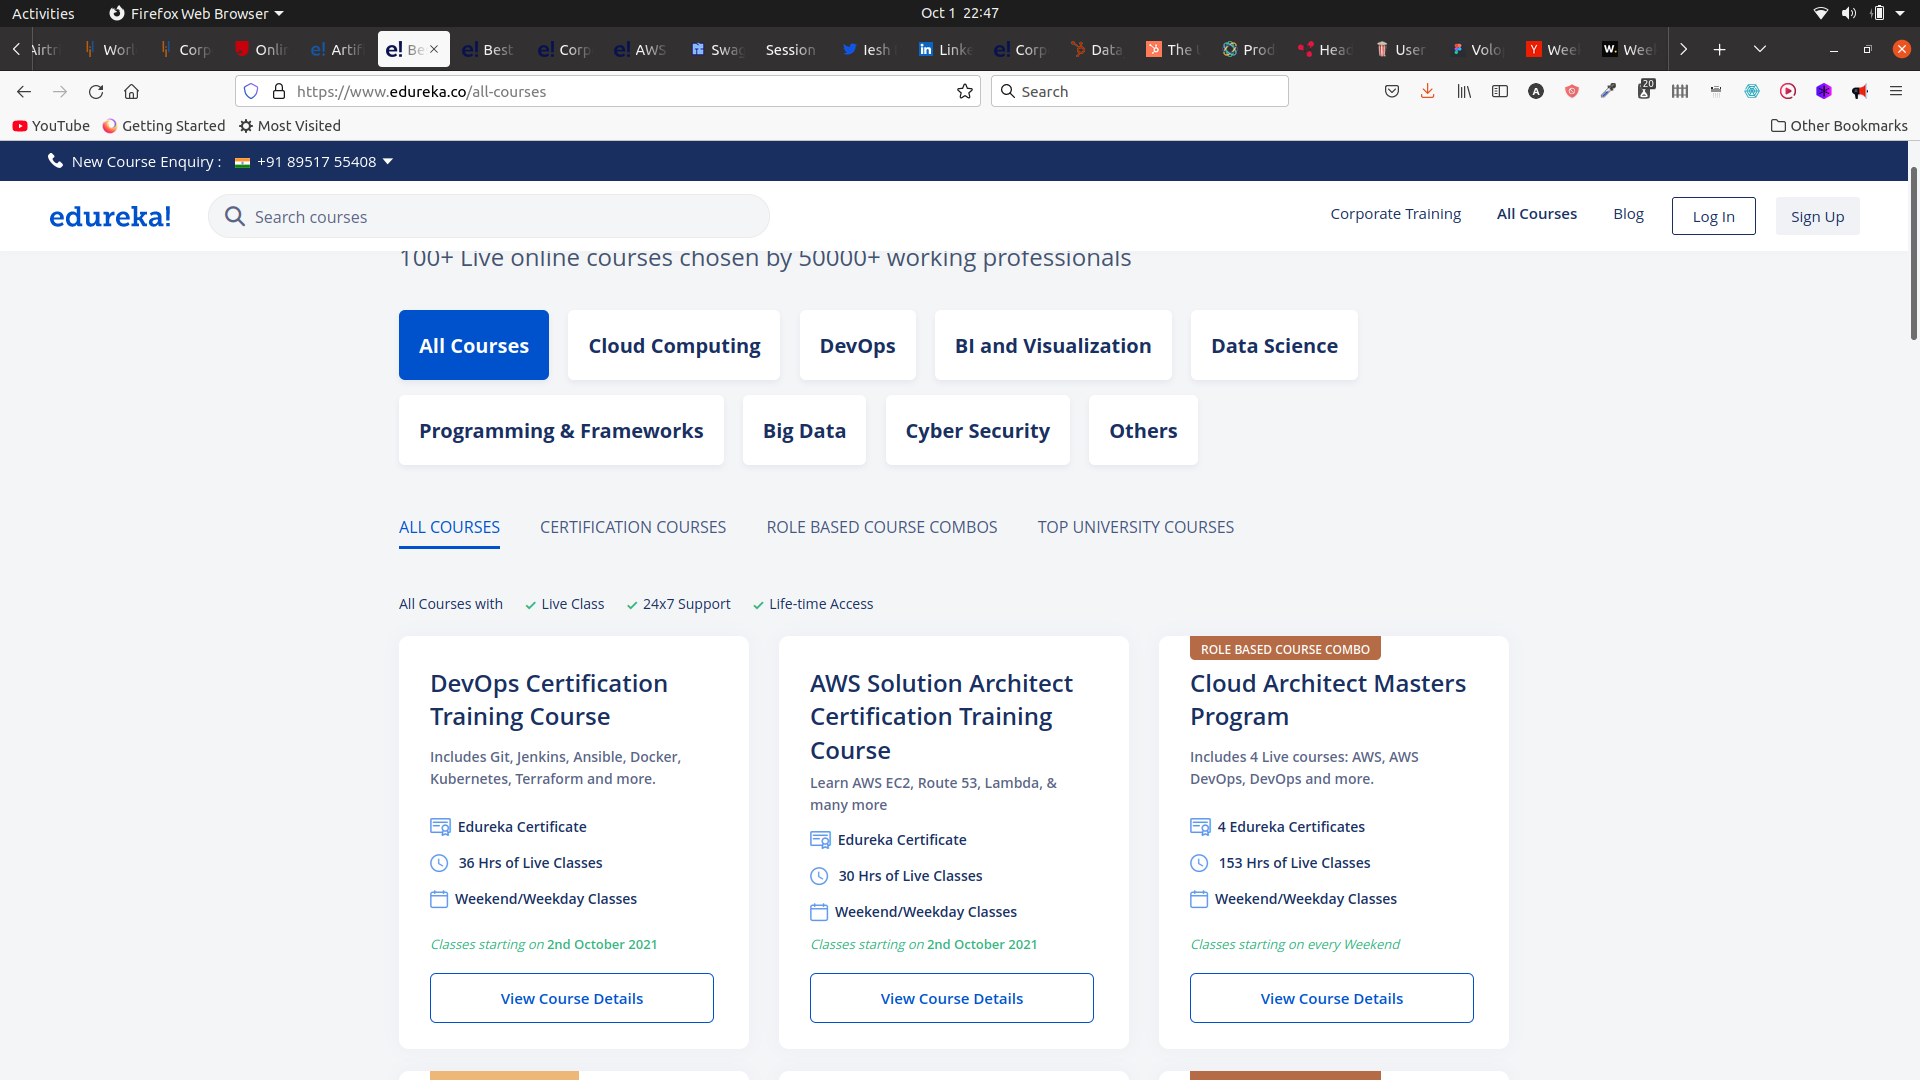Open the Downloads panel
The width and height of the screenshot is (1920, 1080).
1427,91
